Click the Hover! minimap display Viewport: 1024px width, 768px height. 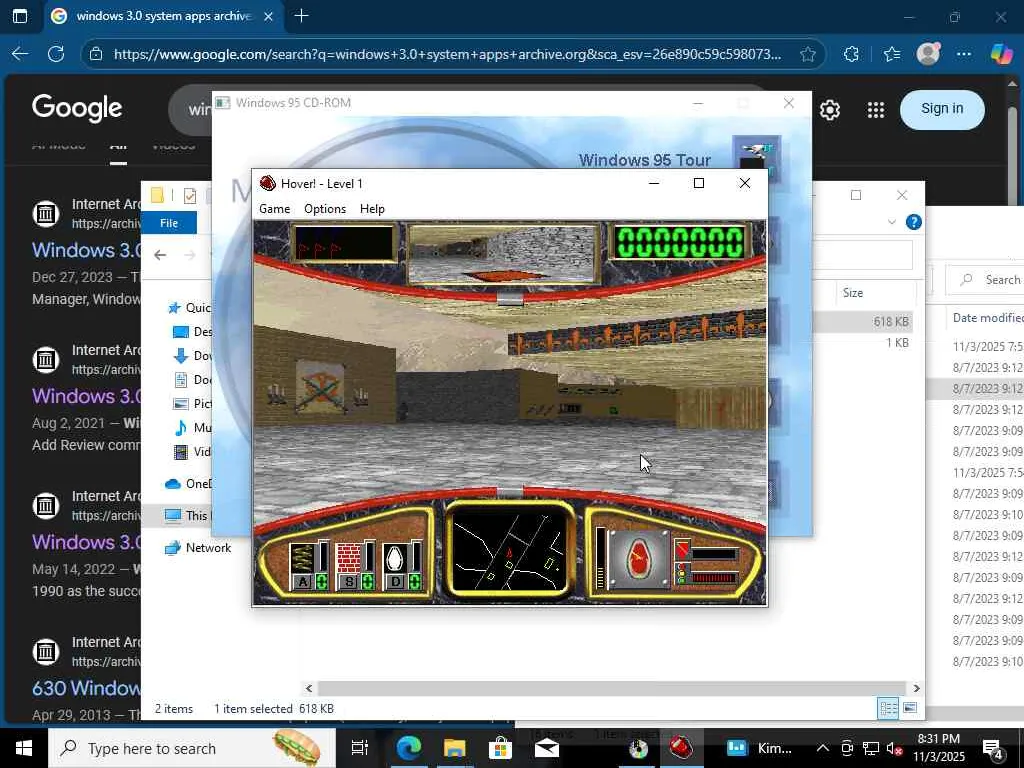(509, 550)
